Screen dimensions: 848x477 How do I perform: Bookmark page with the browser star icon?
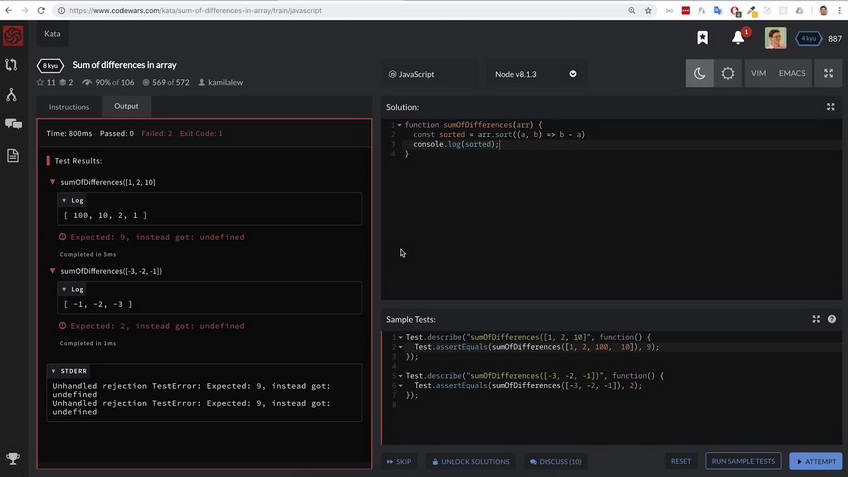[x=648, y=10]
